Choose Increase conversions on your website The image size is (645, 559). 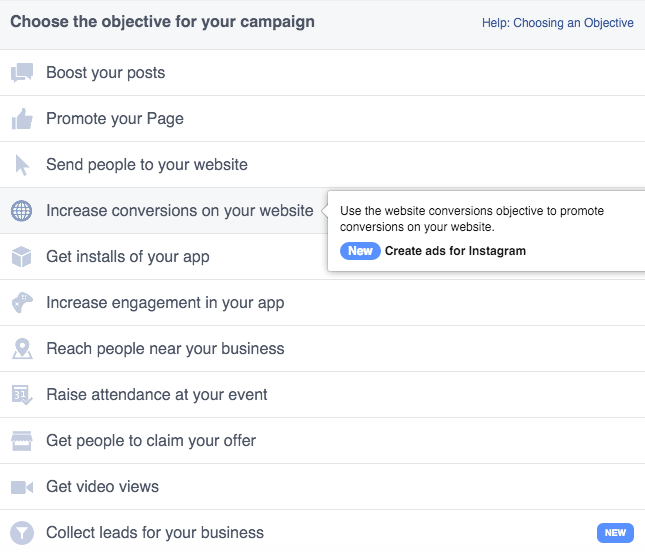pyautogui.click(x=180, y=211)
